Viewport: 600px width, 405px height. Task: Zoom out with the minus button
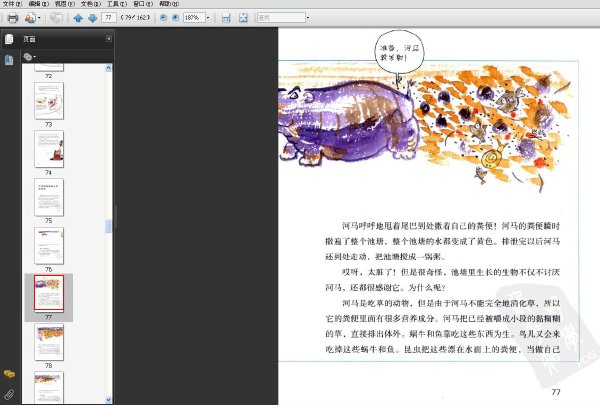(x=163, y=18)
